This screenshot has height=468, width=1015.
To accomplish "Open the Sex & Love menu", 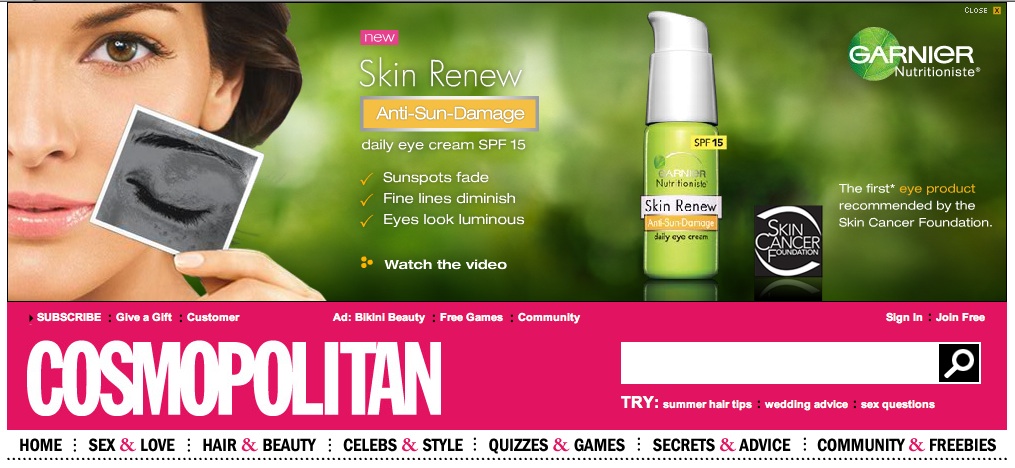I will (x=131, y=445).
